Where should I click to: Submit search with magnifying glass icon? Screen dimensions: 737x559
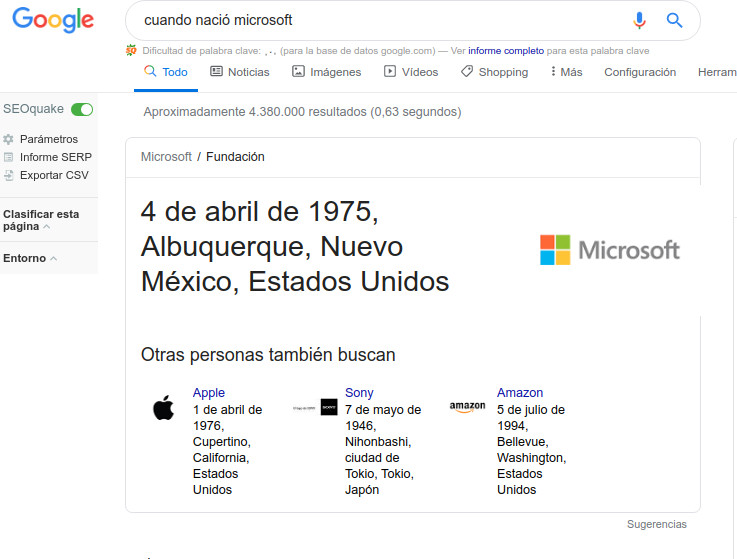tap(674, 20)
